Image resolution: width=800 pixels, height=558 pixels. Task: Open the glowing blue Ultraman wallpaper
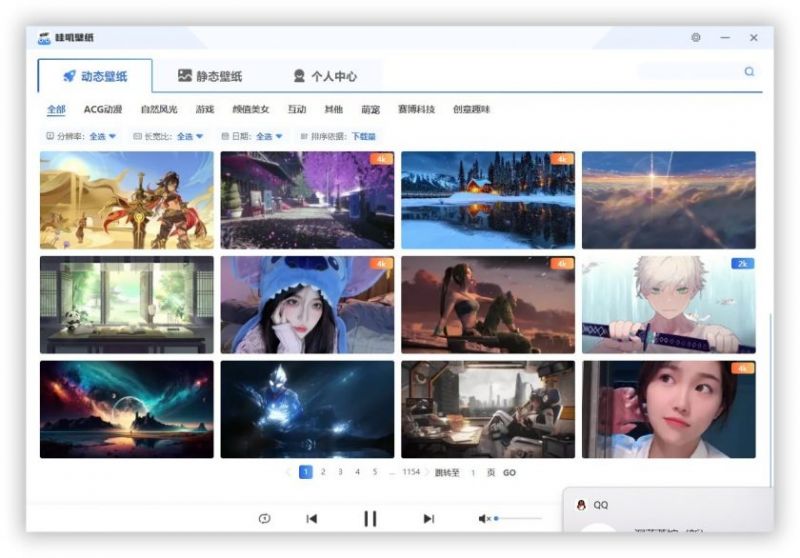pos(307,409)
